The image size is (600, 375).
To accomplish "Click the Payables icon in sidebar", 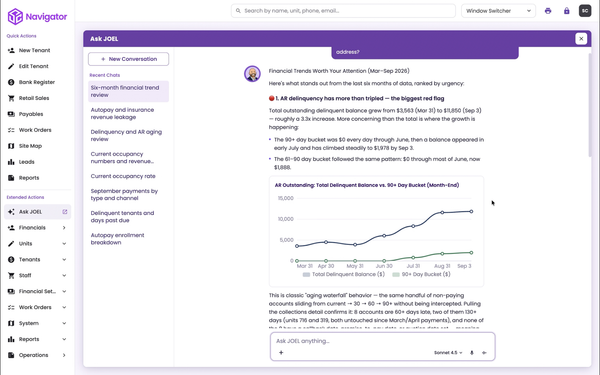I will pos(11,114).
